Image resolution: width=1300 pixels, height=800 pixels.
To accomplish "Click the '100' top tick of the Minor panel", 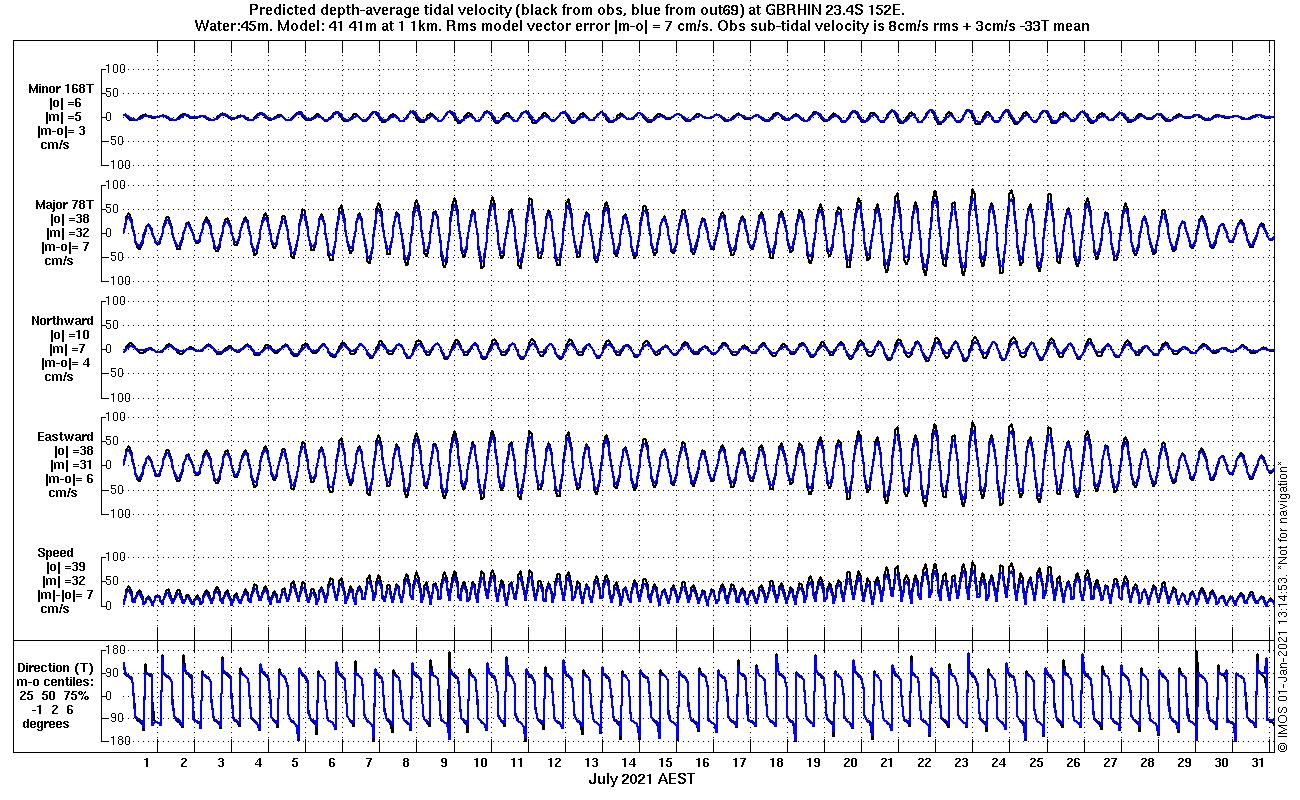I will 115,68.
